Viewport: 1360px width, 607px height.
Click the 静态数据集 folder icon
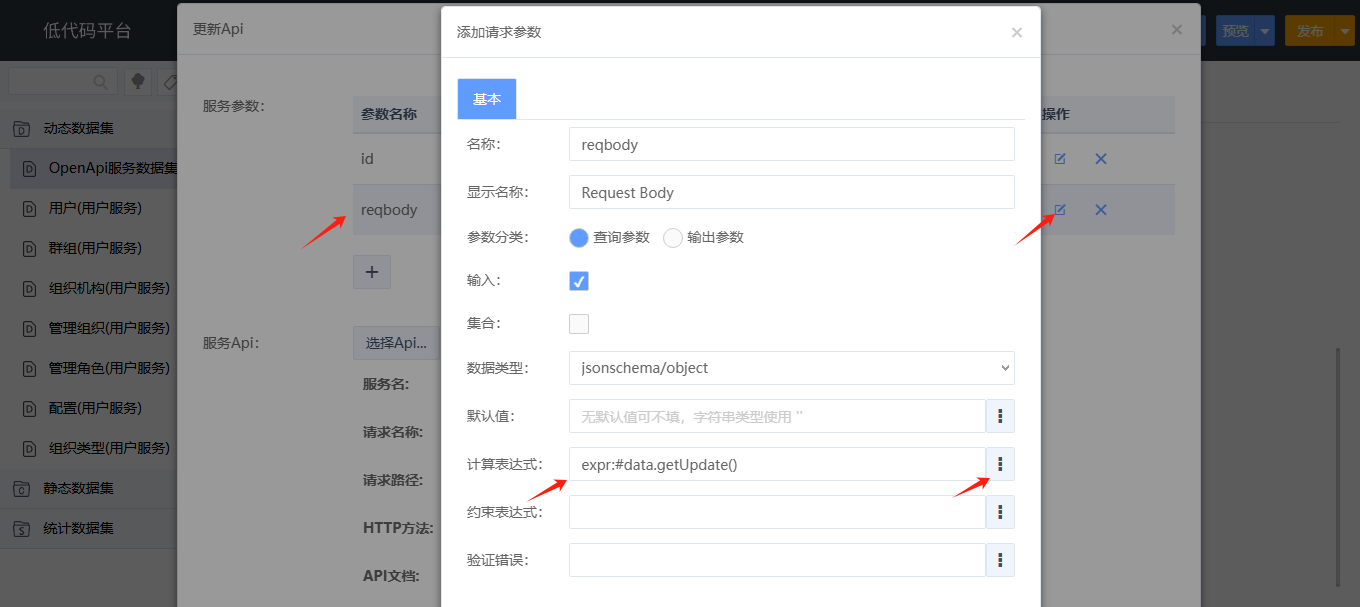[x=21, y=489]
